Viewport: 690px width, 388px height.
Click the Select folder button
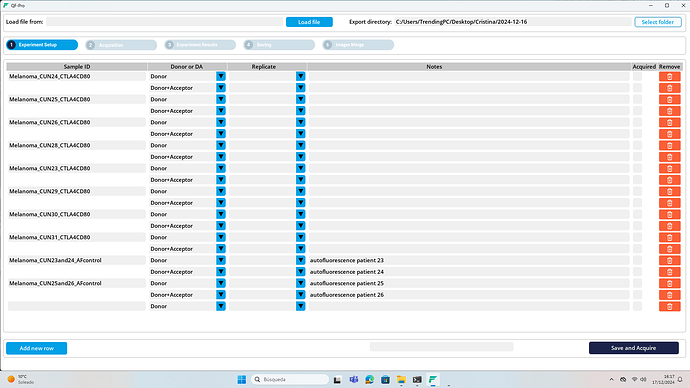click(x=658, y=22)
